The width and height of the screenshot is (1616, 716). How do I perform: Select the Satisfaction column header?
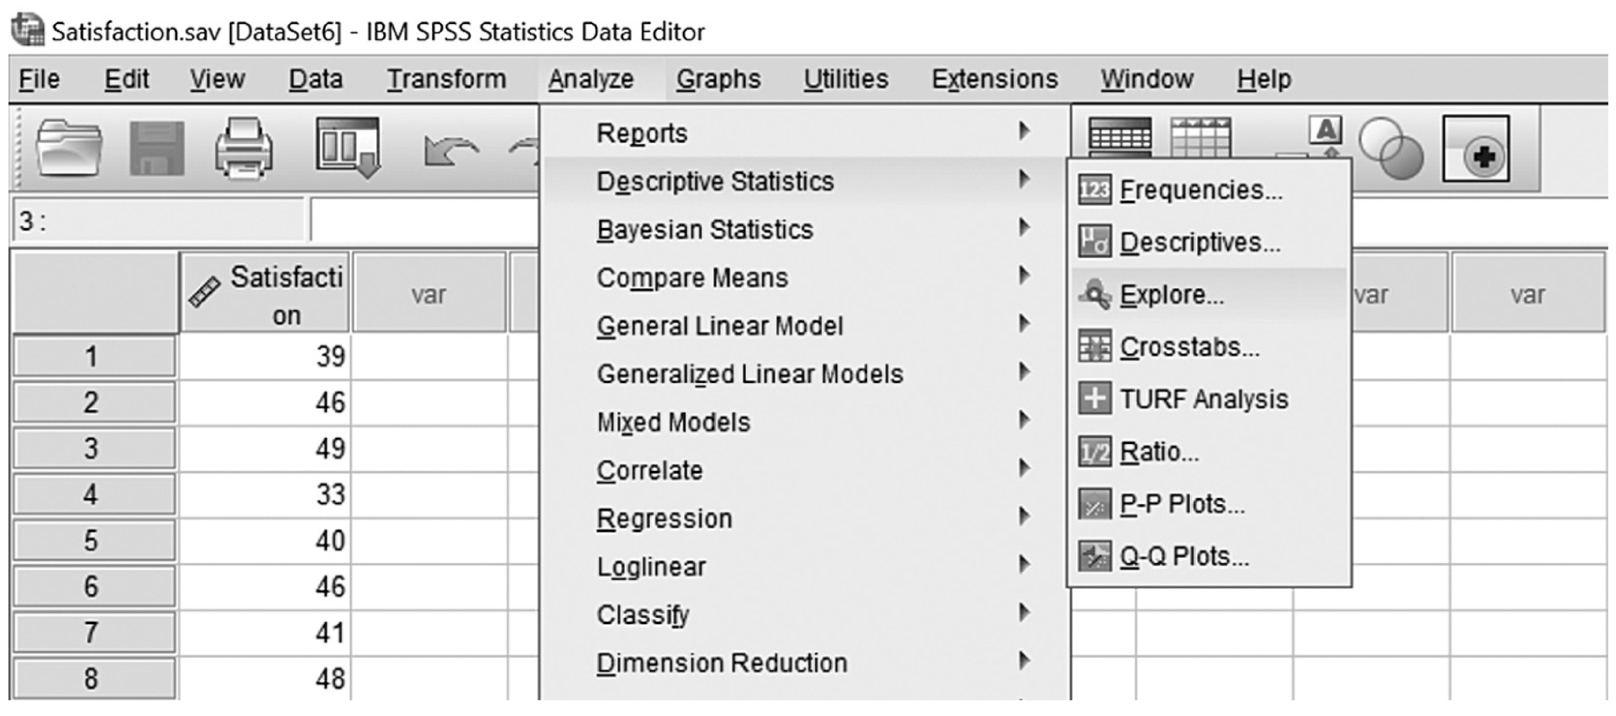click(x=265, y=293)
